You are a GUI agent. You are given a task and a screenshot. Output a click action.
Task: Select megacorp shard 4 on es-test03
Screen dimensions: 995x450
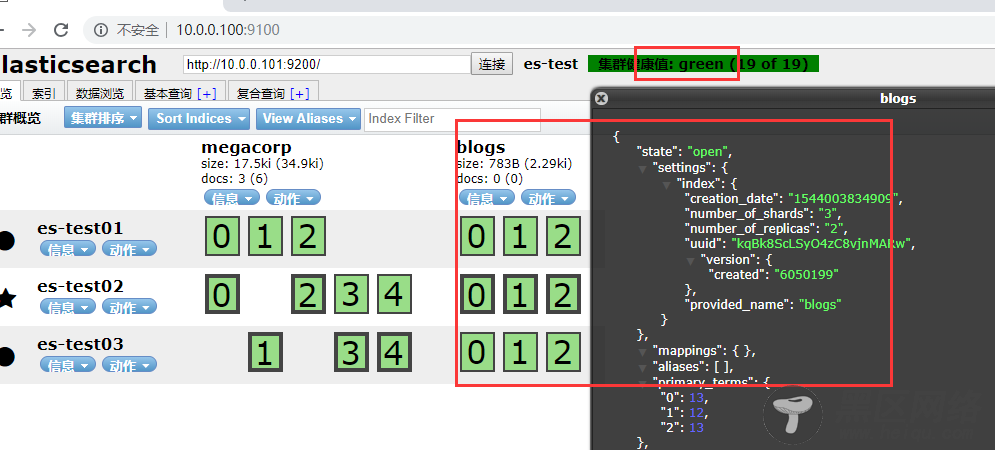[x=395, y=352]
